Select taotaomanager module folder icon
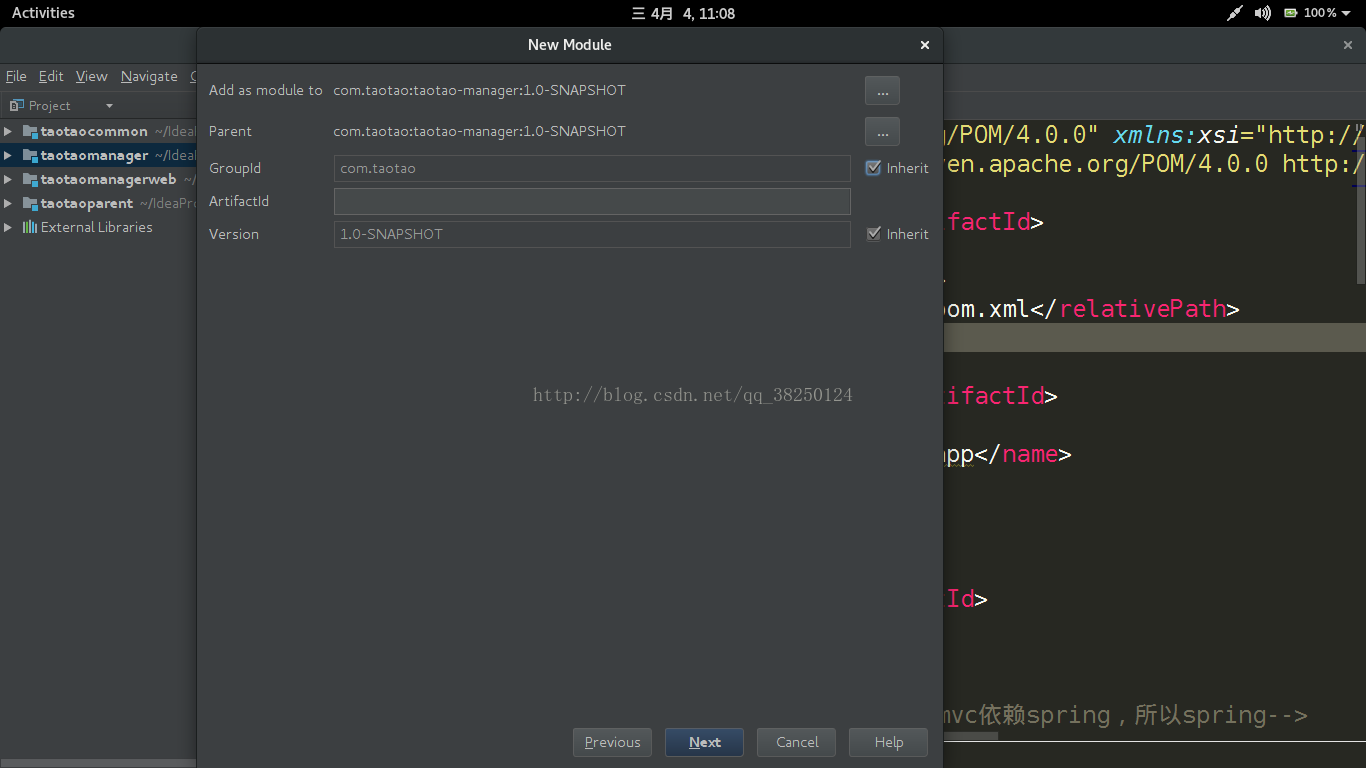 tap(30, 155)
